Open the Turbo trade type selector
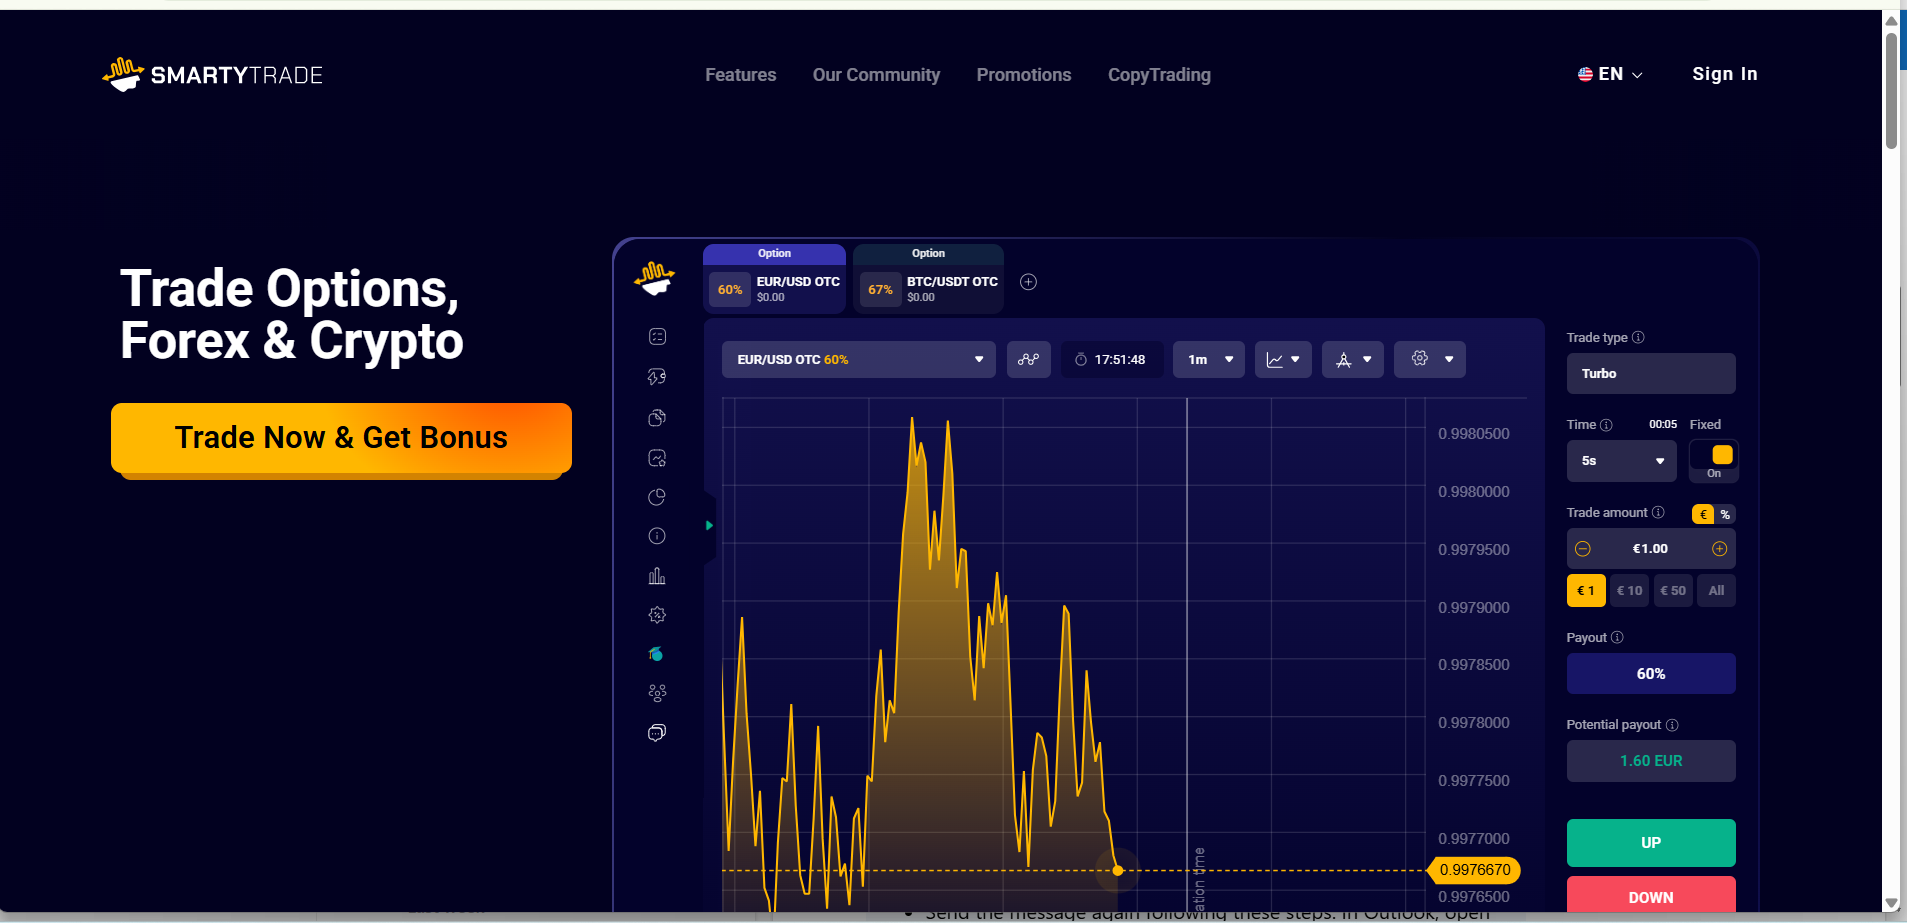This screenshot has width=1907, height=923. (x=1651, y=373)
